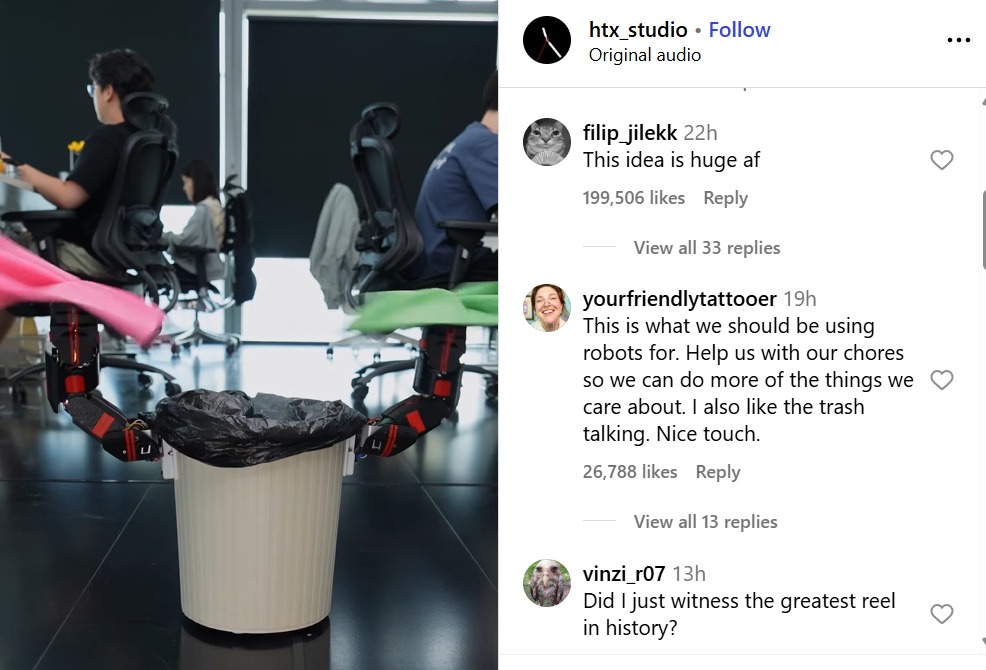Open vinzi_r07's avatar image
Image resolution: width=986 pixels, height=670 pixels.
click(546, 583)
